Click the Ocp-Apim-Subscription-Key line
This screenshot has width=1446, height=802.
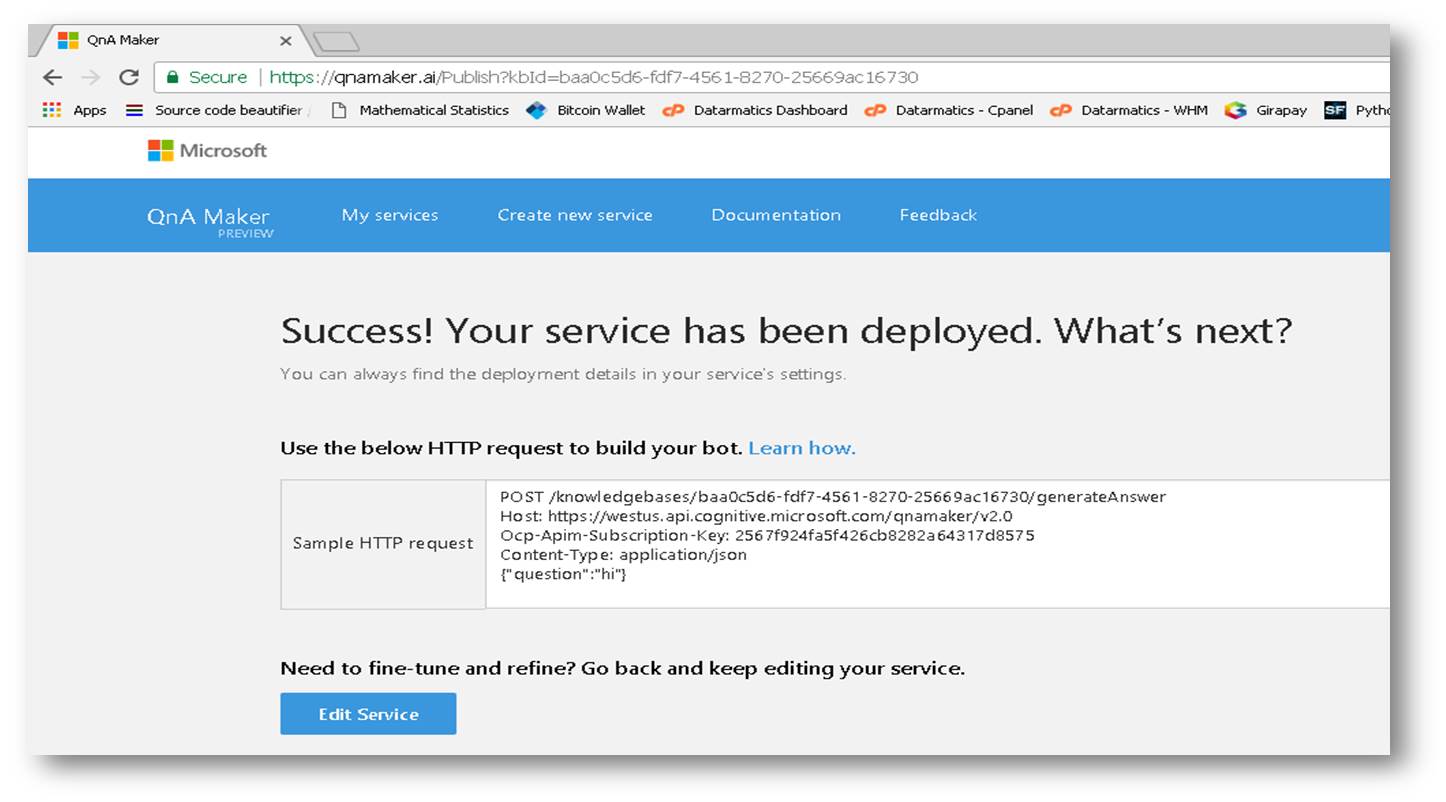click(x=767, y=535)
